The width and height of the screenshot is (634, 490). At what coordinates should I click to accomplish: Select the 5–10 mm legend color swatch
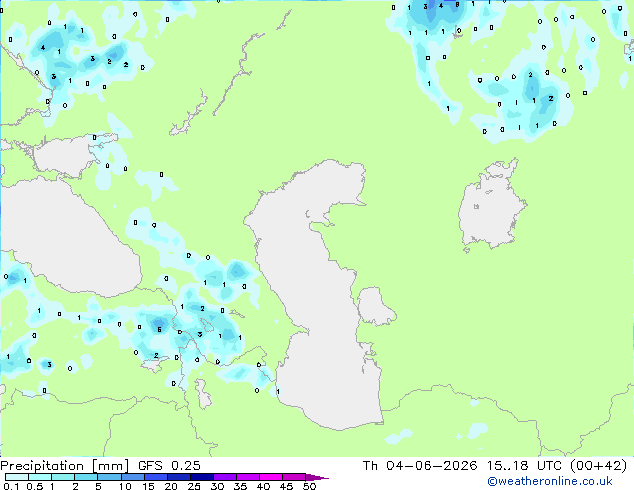[x=110, y=477]
